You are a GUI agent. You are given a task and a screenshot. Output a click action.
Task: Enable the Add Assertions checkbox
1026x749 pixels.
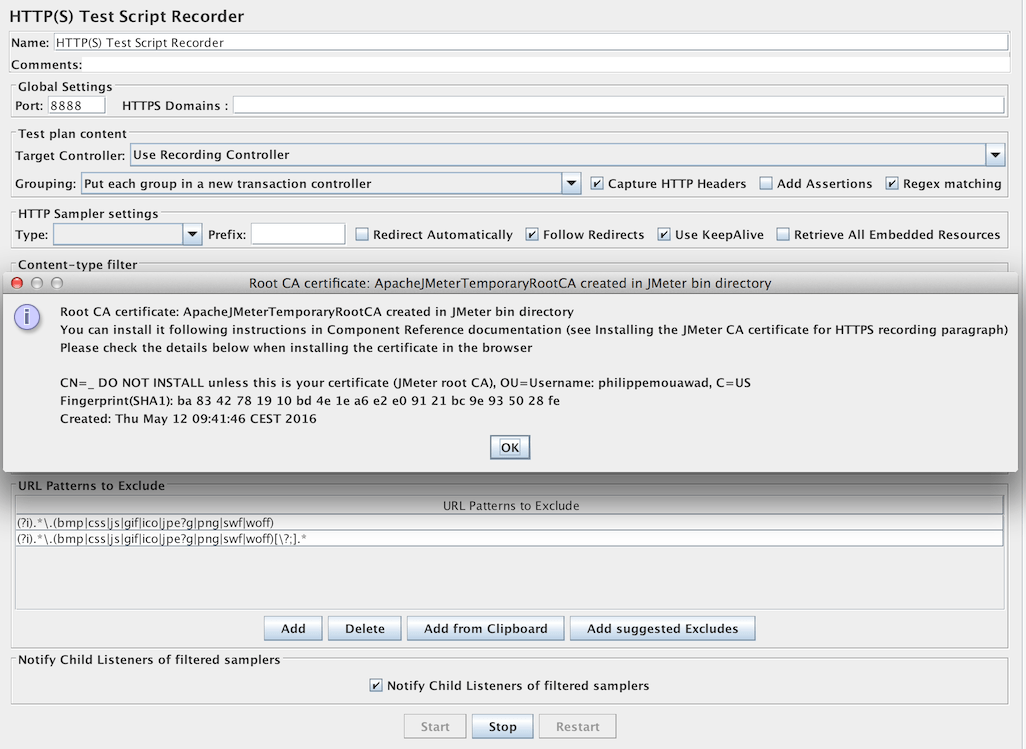coord(766,184)
